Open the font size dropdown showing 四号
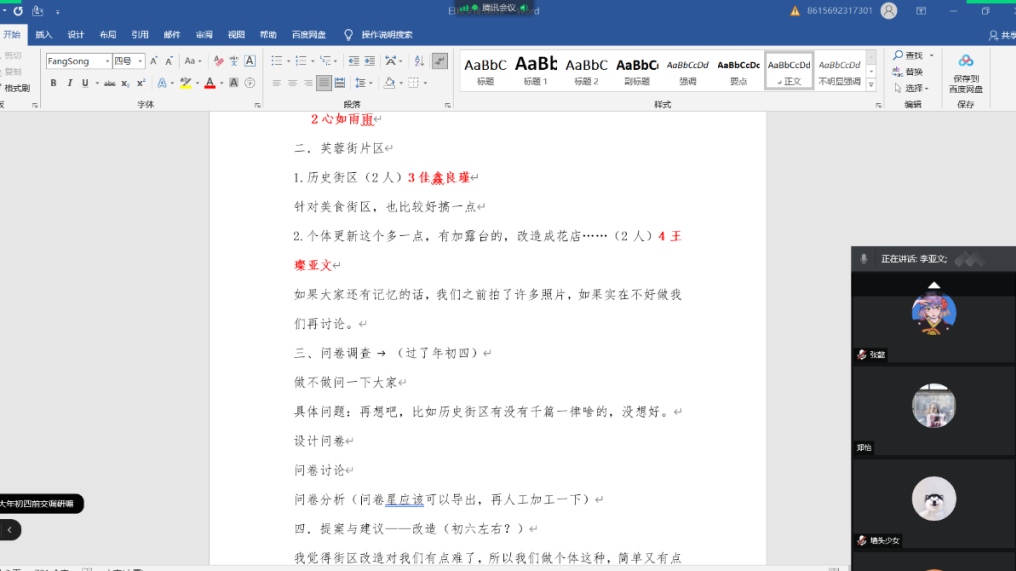The height and width of the screenshot is (571, 1016). click(x=141, y=61)
